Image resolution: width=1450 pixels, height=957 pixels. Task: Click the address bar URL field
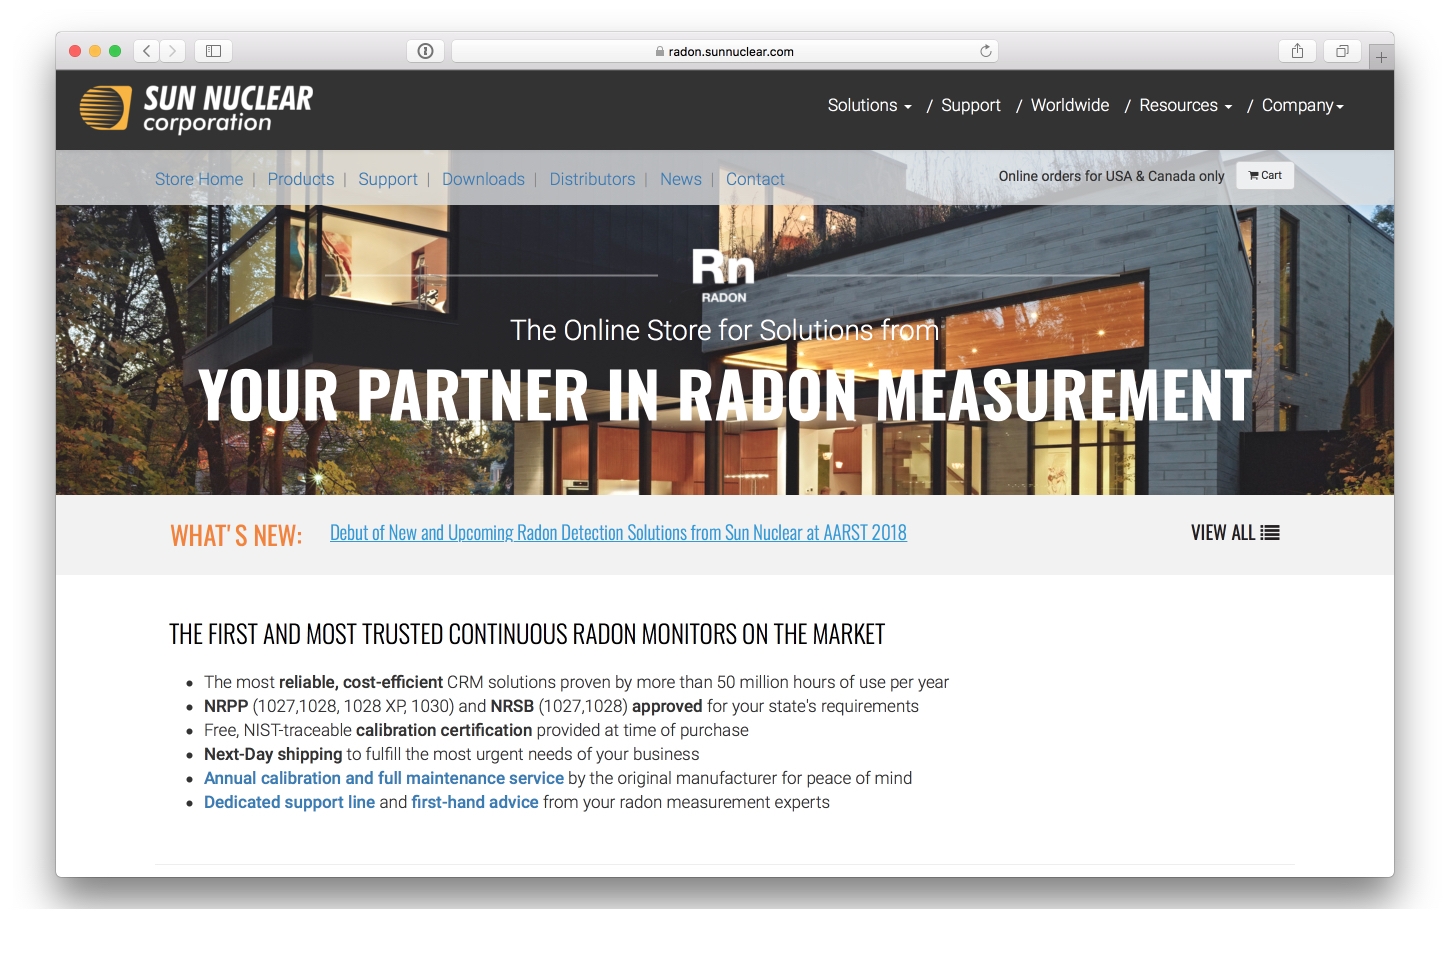(x=725, y=51)
